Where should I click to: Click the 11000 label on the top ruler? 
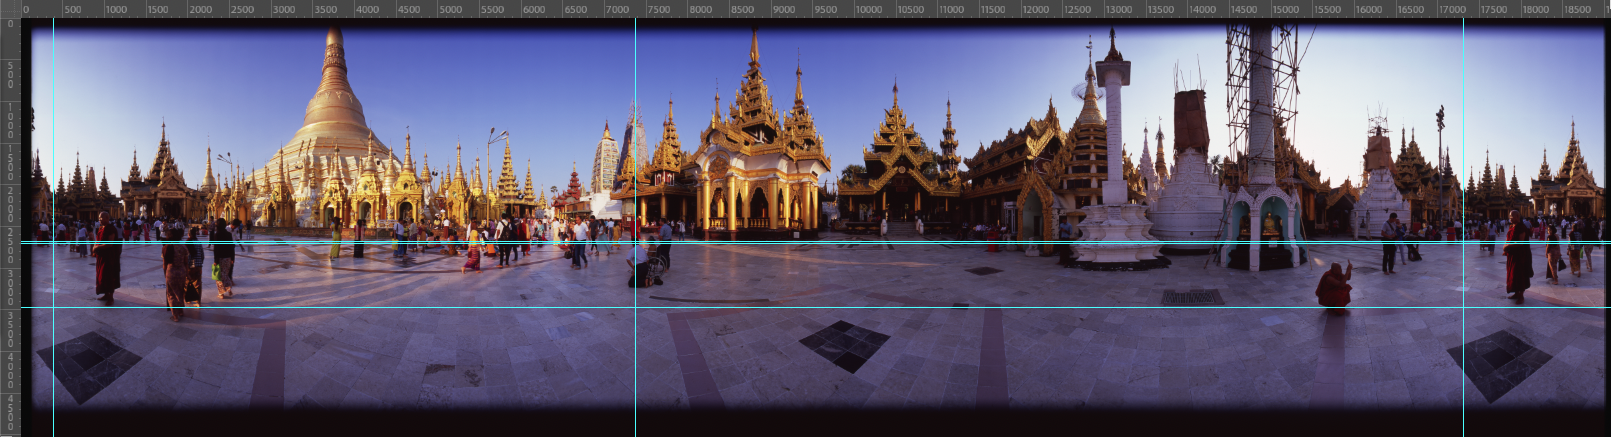(952, 9)
